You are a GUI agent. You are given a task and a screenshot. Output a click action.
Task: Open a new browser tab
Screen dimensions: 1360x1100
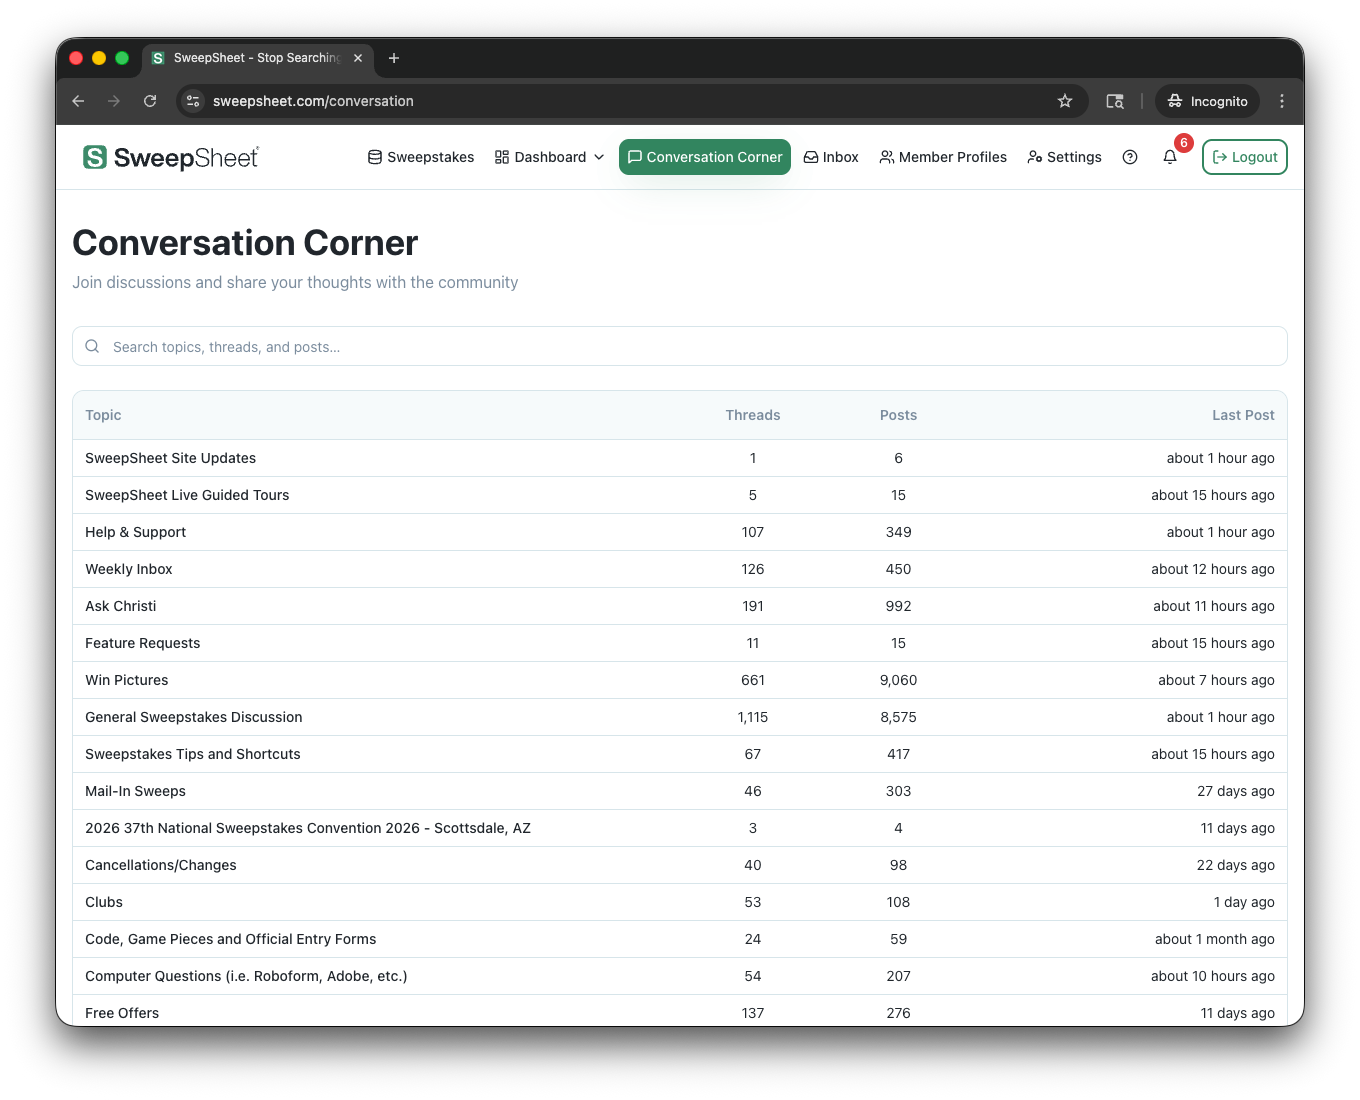point(394,58)
